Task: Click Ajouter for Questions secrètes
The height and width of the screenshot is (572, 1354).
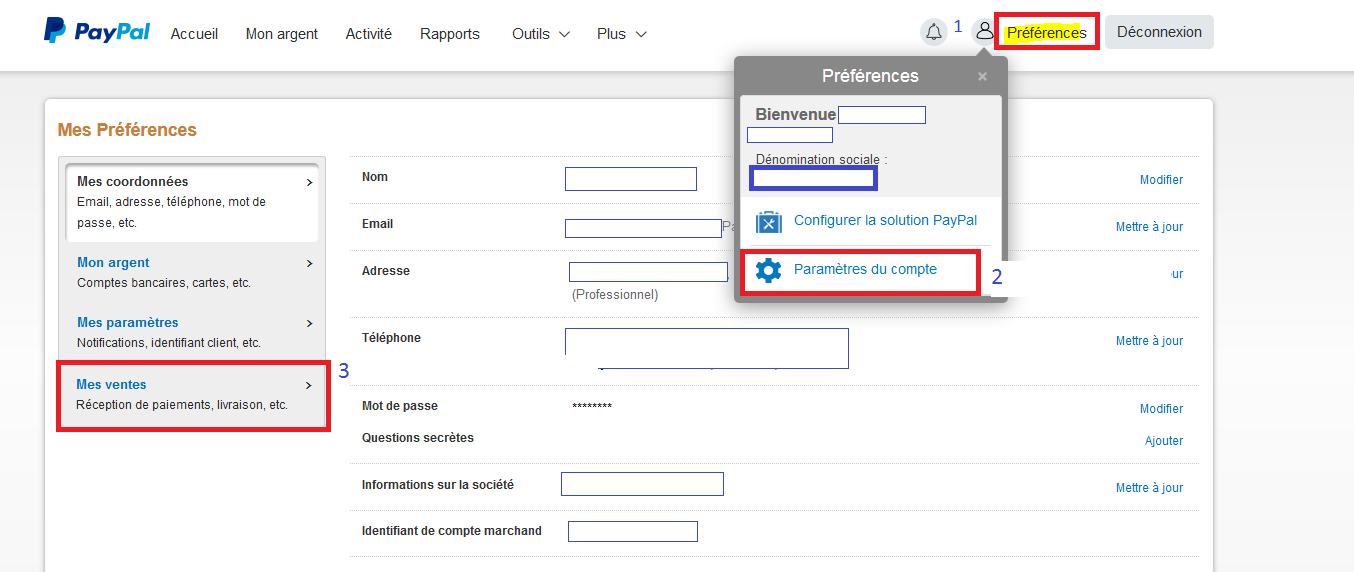Action: pos(1163,441)
